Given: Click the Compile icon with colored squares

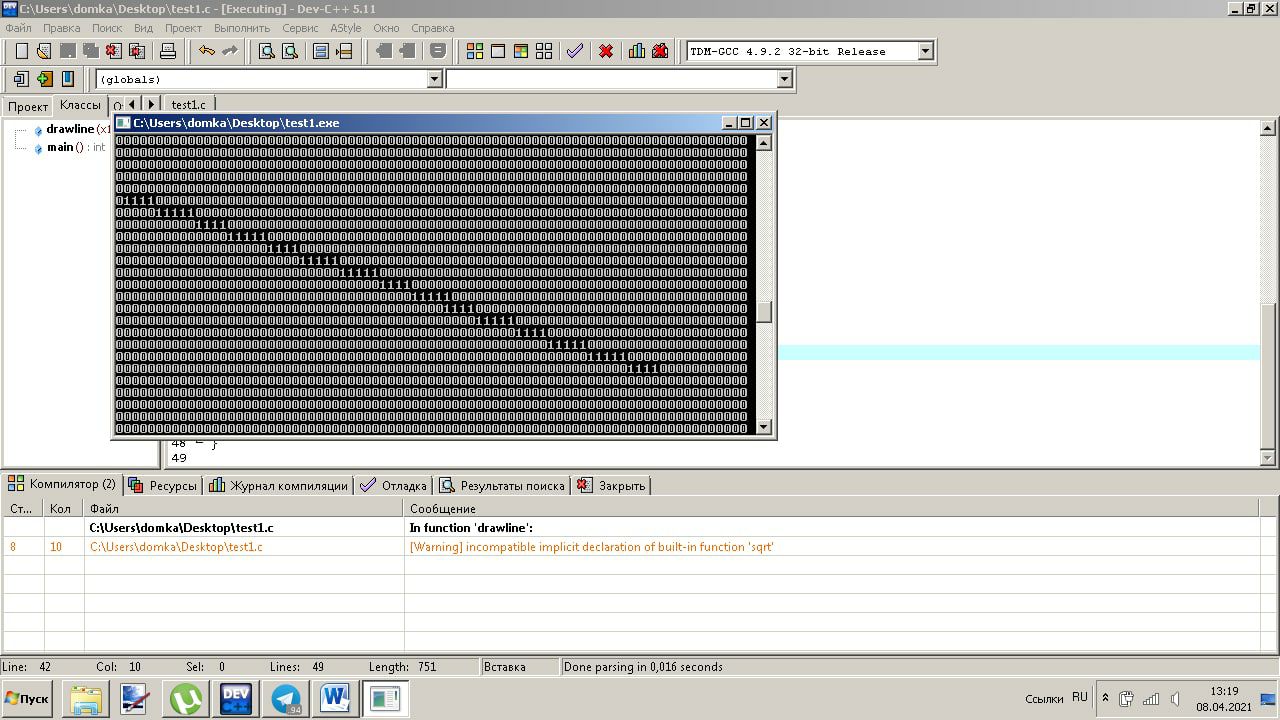Looking at the screenshot, I should (475, 51).
